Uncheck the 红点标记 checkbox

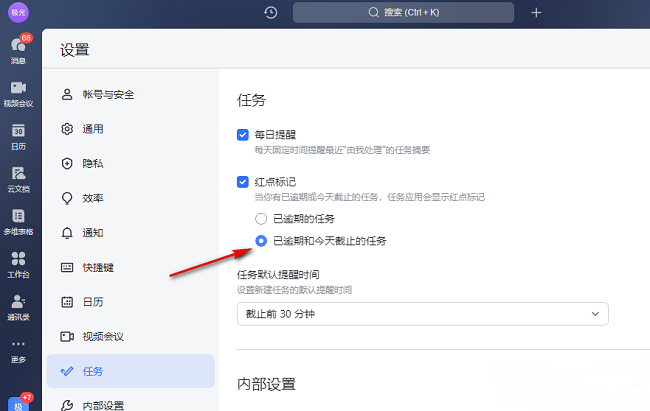pos(243,182)
